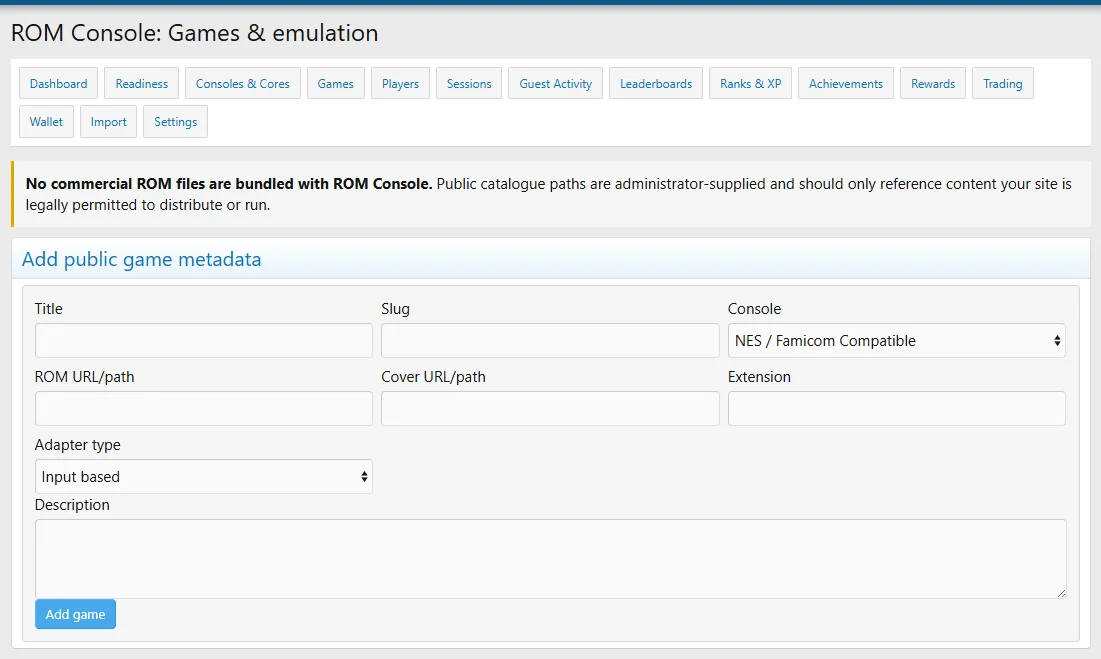Focus the Cover URL/path field
The image size is (1101, 659).
coord(550,408)
